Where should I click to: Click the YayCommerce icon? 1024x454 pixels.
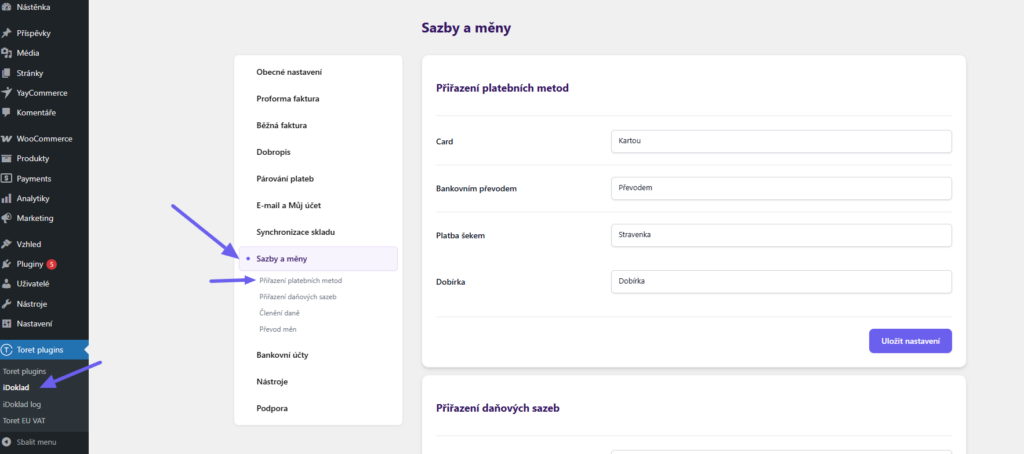(7, 93)
